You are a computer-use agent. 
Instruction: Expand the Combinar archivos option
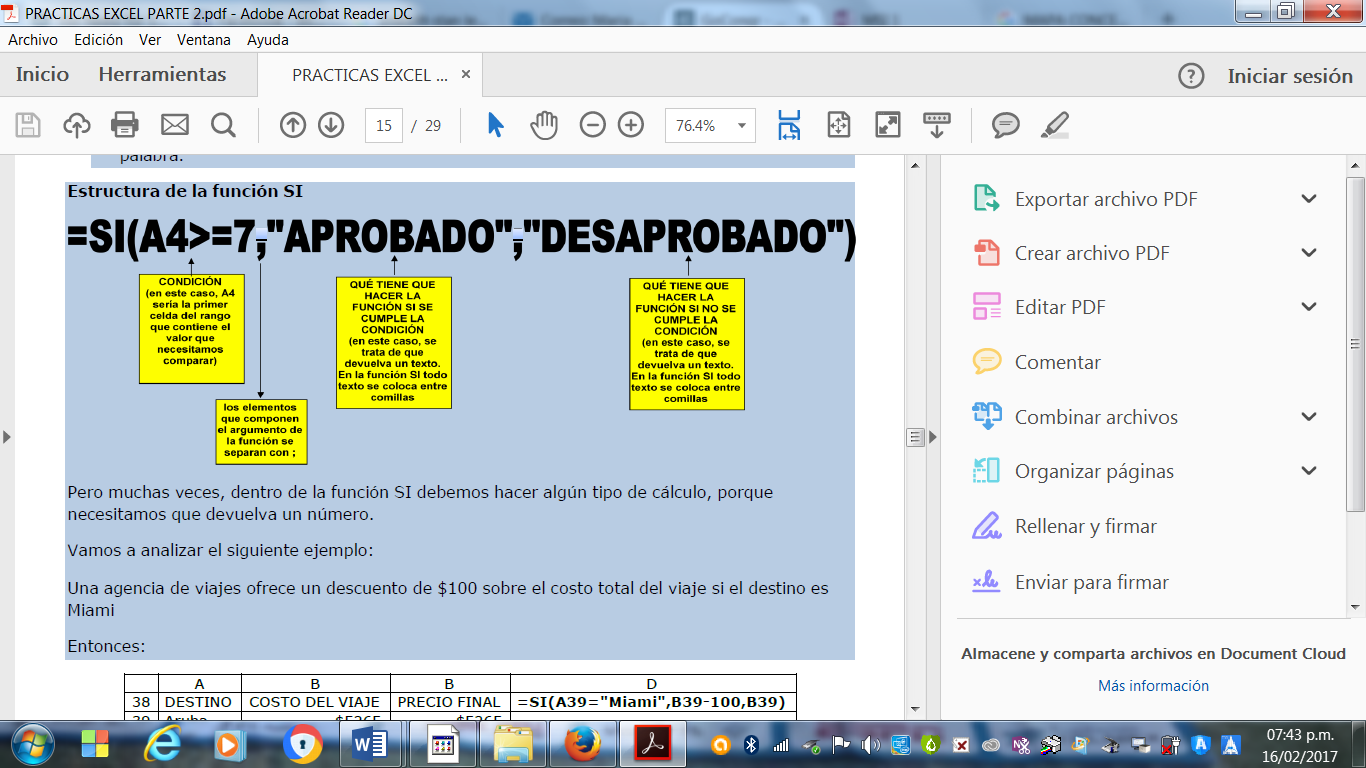(x=1308, y=417)
